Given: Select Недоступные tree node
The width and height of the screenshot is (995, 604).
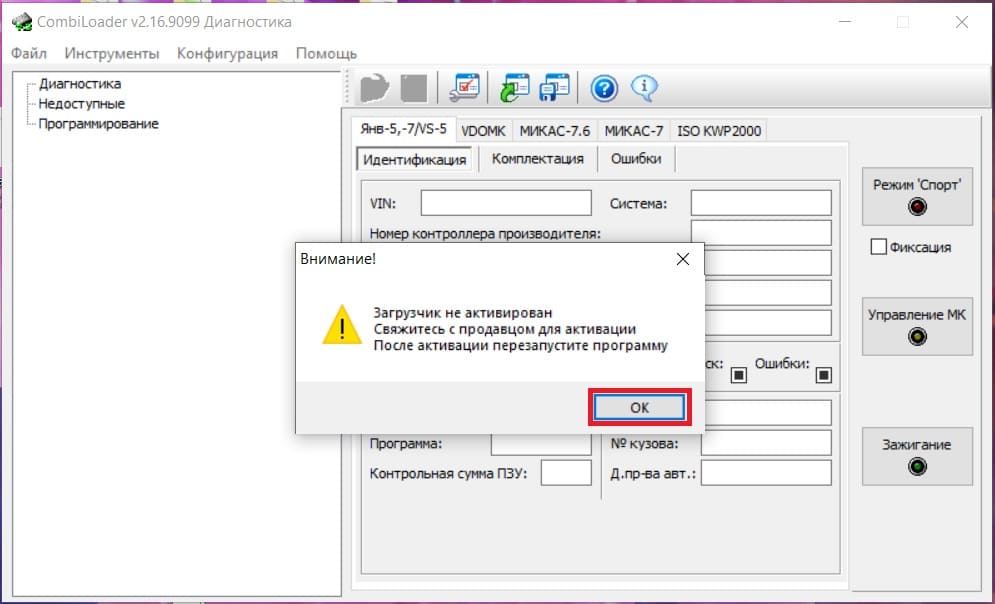Looking at the screenshot, I should [81, 104].
